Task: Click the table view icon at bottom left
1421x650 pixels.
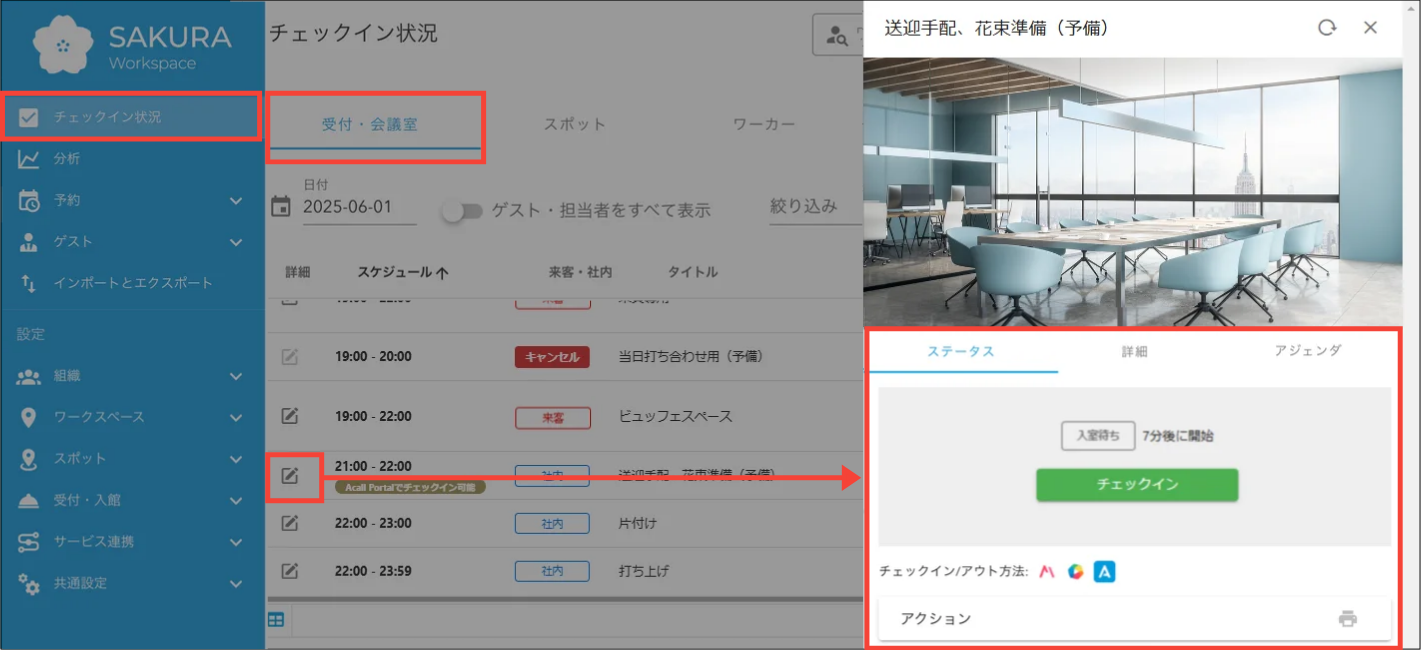Action: (276, 620)
